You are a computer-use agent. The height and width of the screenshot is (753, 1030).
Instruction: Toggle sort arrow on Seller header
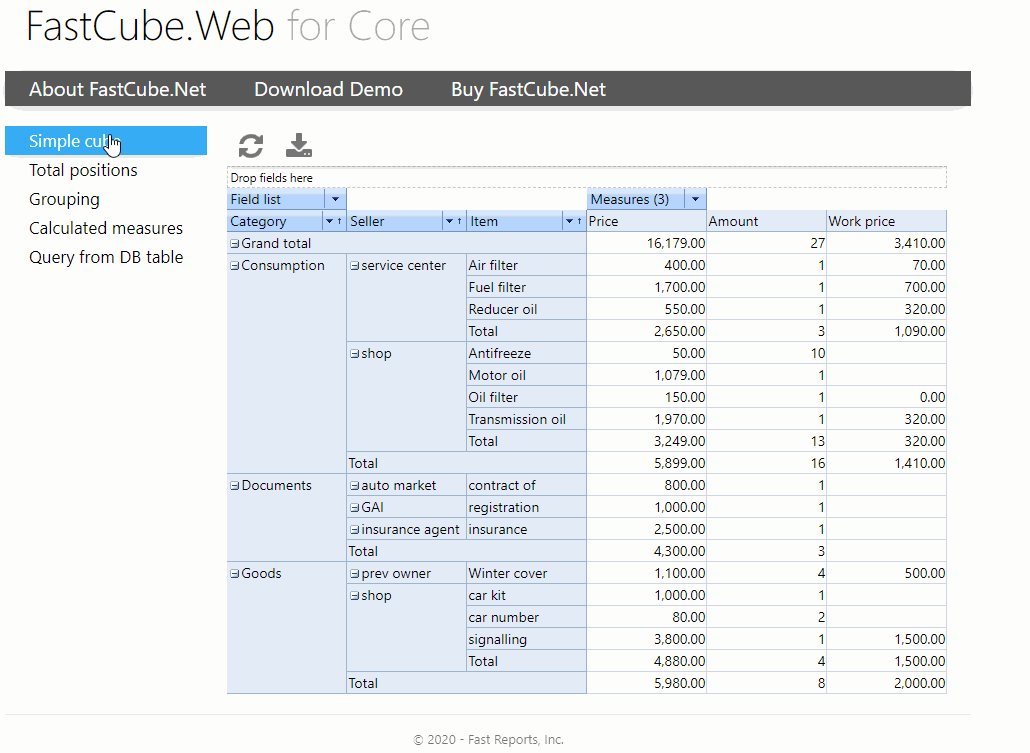click(459, 221)
